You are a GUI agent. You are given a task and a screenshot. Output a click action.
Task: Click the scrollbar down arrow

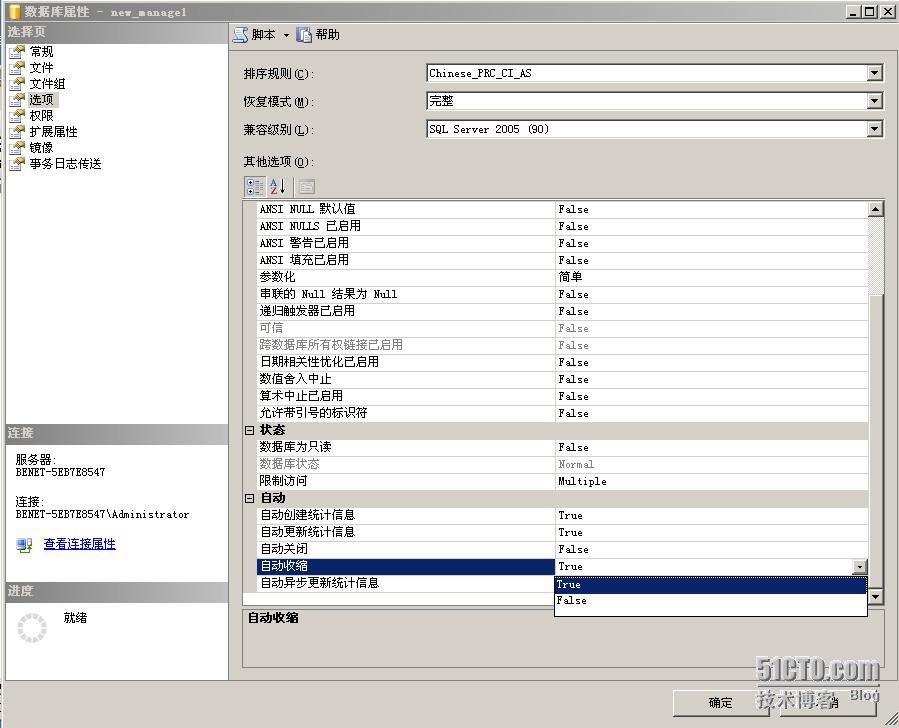pos(875,597)
